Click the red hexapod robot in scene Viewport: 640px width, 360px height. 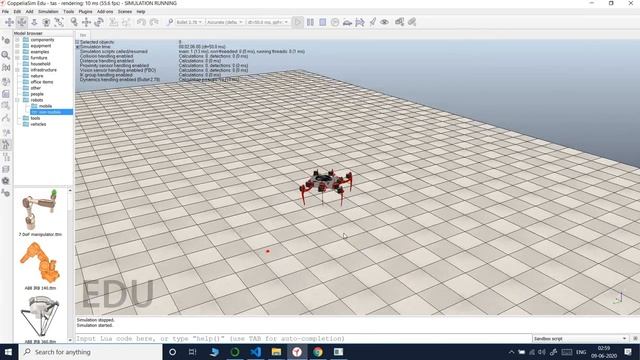[x=326, y=186]
